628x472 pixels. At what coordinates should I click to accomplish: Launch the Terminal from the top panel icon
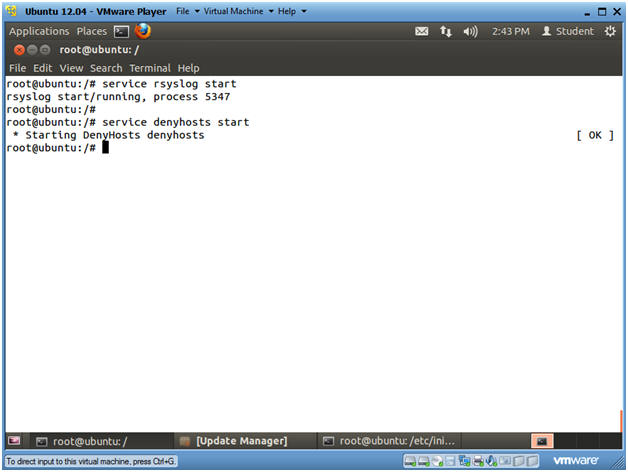(x=121, y=31)
